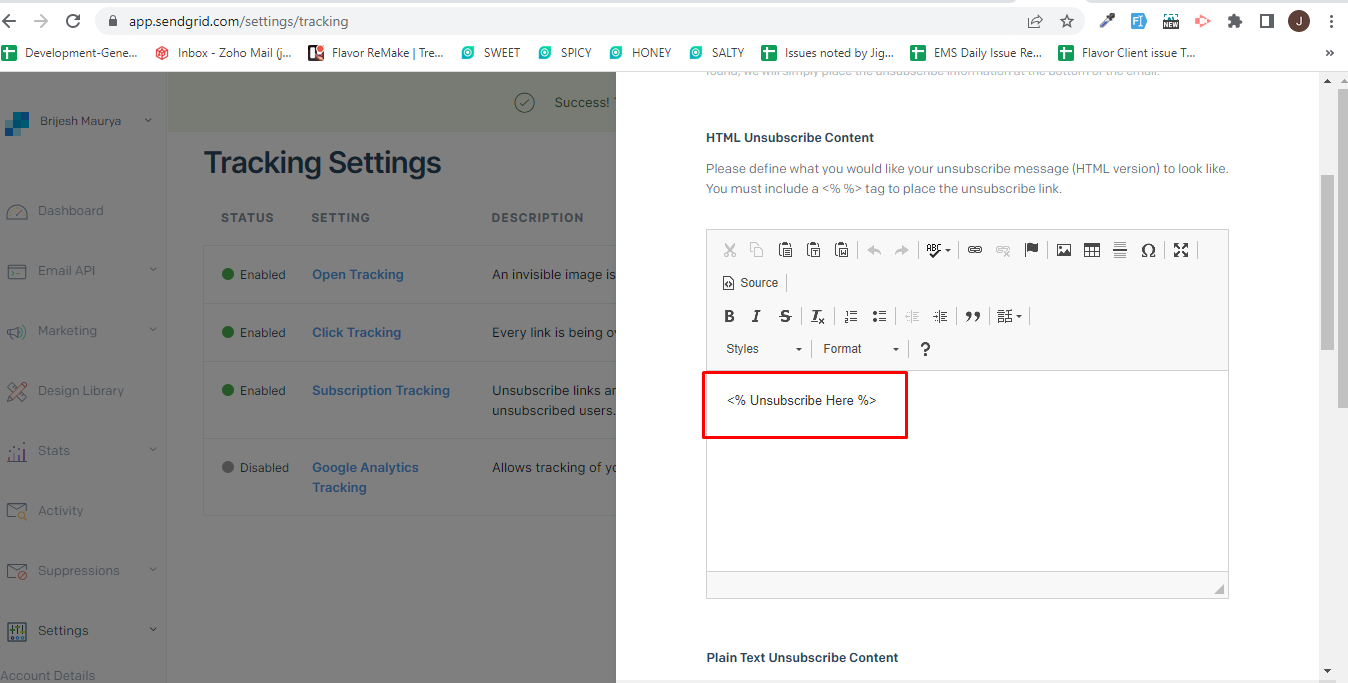
Task: Open Activity in the sidebar
Action: pyautogui.click(x=60, y=511)
